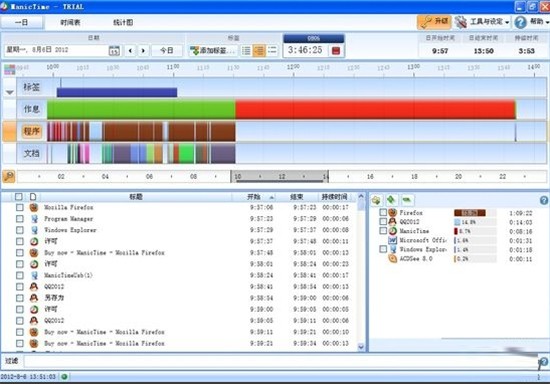550x384 pixels.
Task: Click first toolbar icon in summary panel
Action: pos(376,200)
